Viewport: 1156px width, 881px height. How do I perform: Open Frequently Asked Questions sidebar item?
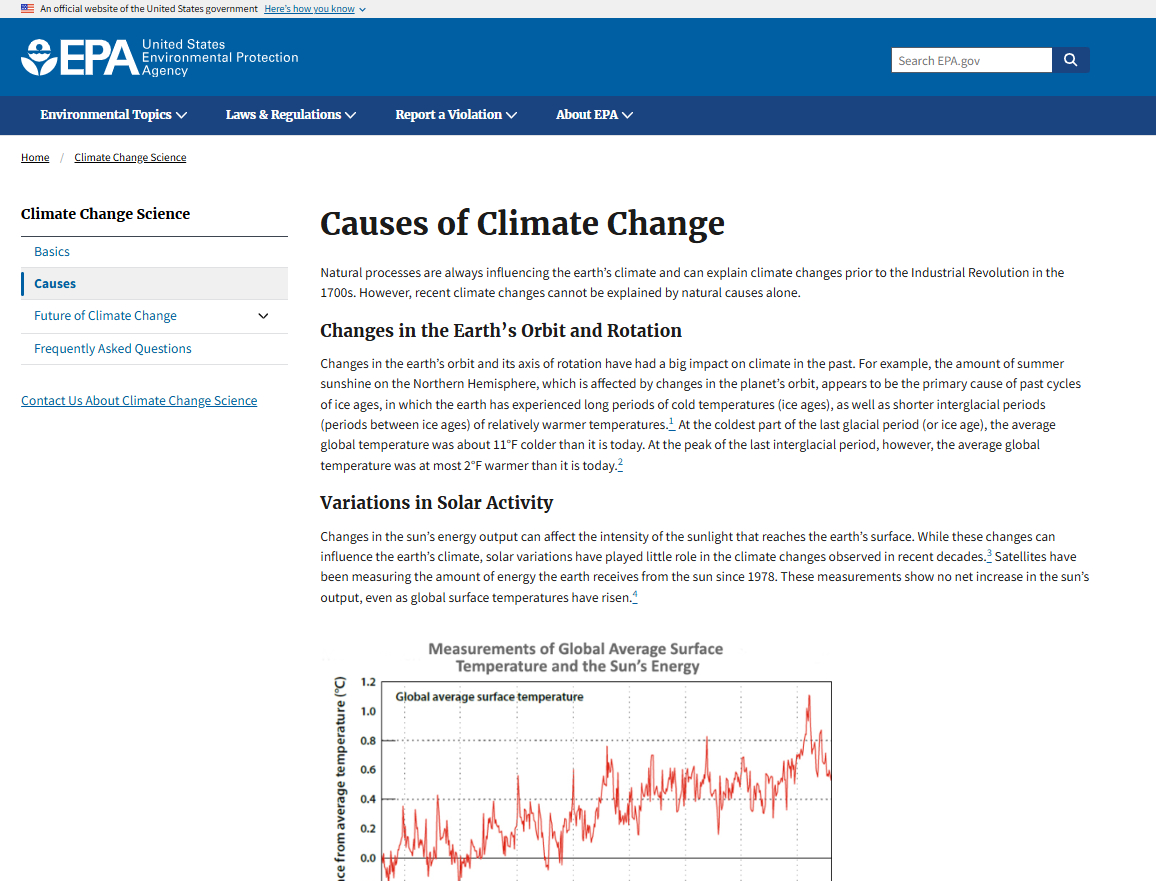pyautogui.click(x=113, y=349)
